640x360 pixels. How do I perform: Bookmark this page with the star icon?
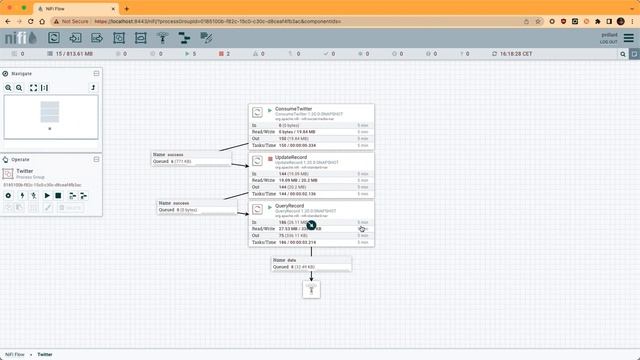pyautogui.click(x=538, y=21)
